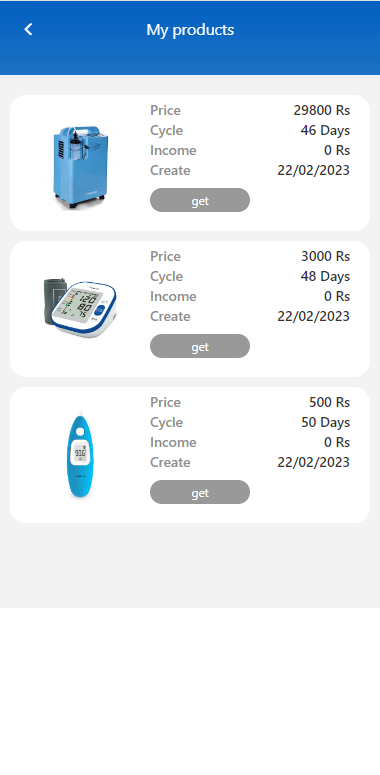Tap get button for 500 Rs product
The image size is (380, 775).
(200, 492)
